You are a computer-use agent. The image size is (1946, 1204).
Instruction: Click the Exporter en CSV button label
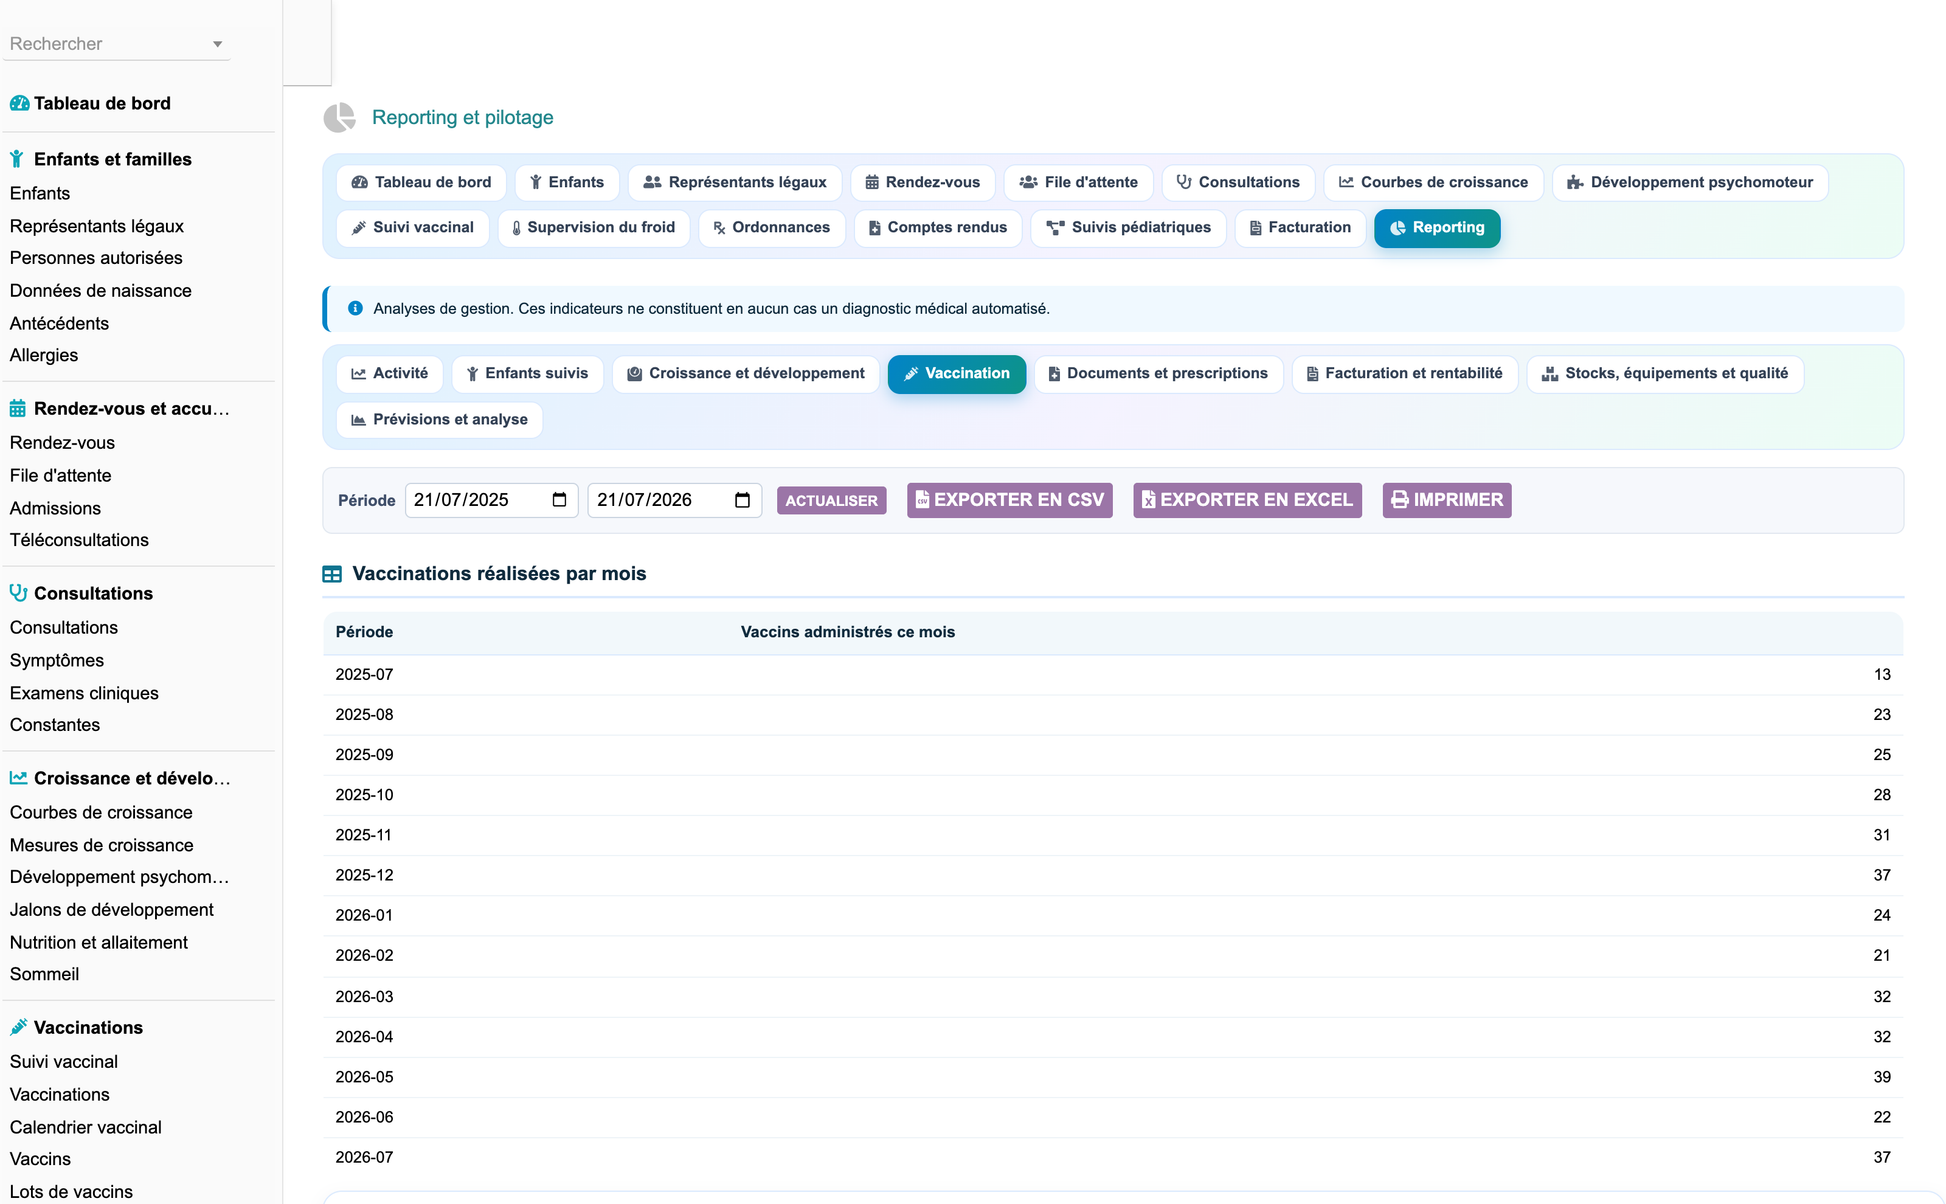pos(1019,500)
